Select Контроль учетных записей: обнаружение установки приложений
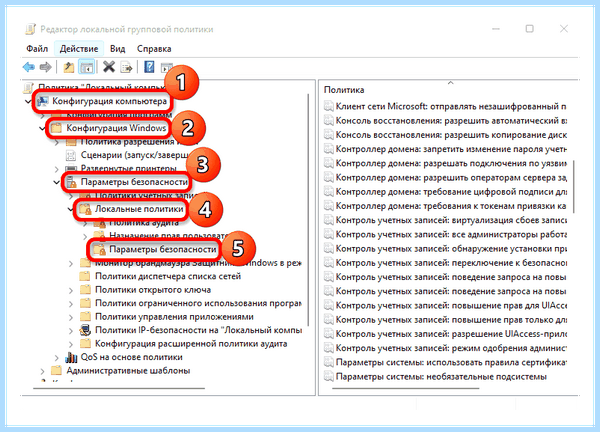The width and height of the screenshot is (600, 432). [451, 249]
